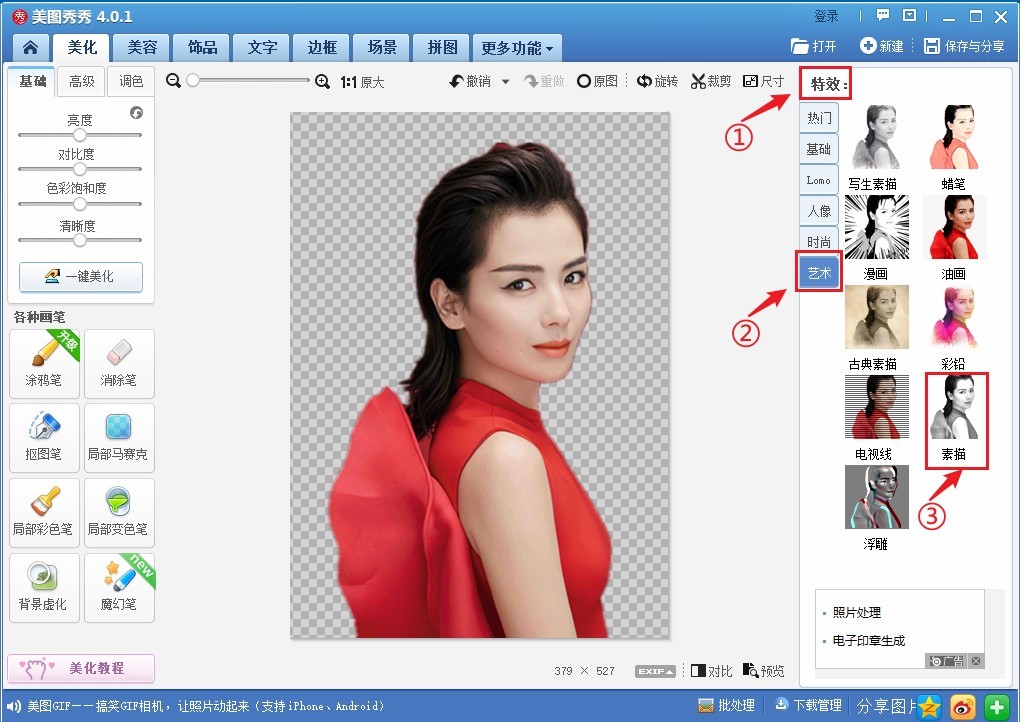Image resolution: width=1020 pixels, height=722 pixels.
Task: Click the home icon tab
Action: point(31,47)
